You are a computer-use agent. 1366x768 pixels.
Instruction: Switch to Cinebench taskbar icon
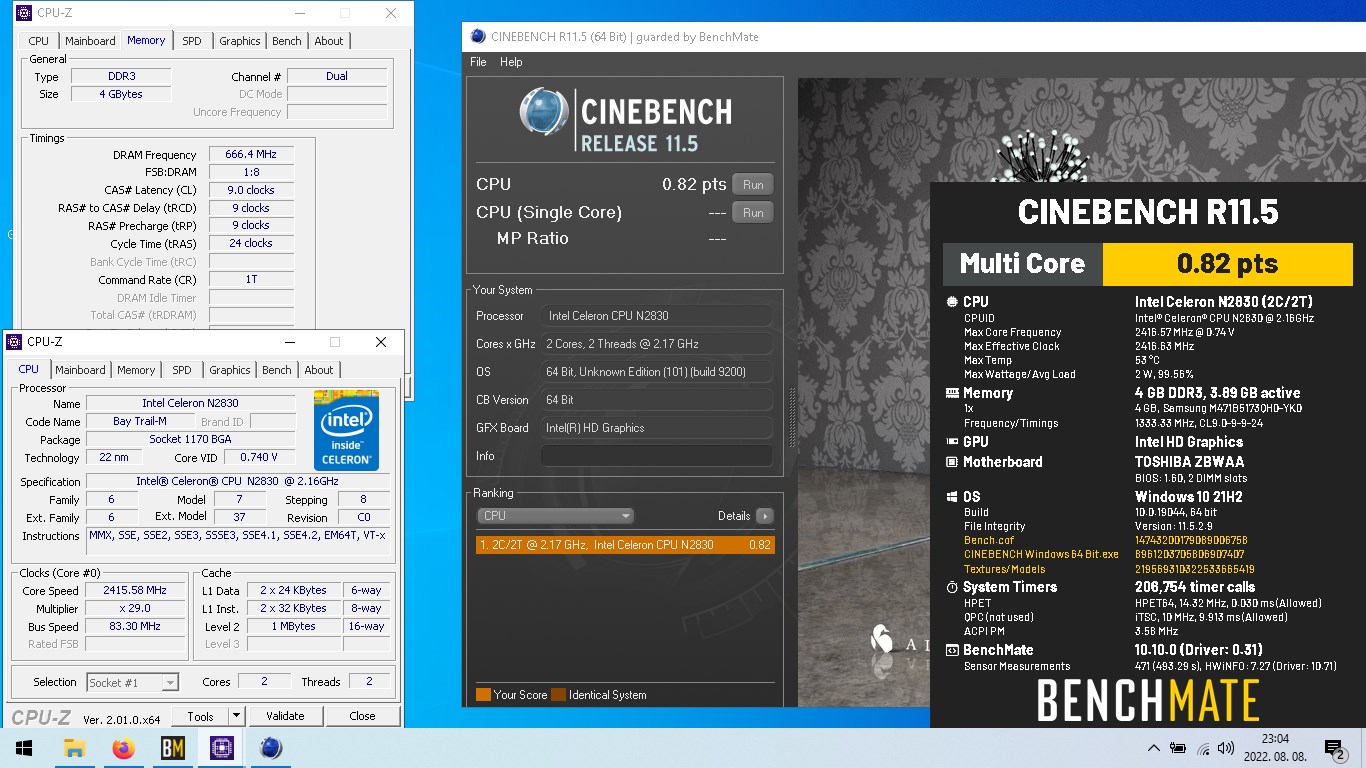[x=270, y=747]
